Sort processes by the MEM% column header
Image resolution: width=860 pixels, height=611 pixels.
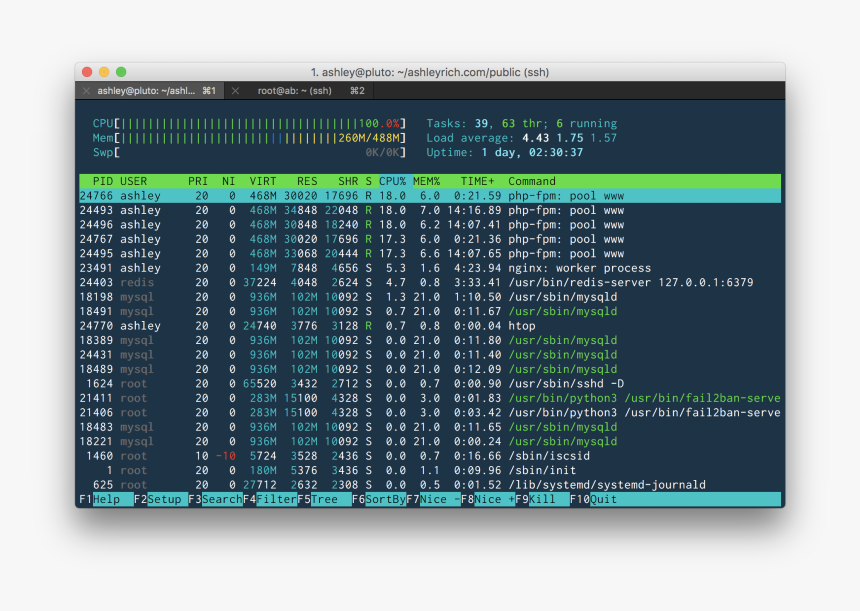click(x=427, y=181)
